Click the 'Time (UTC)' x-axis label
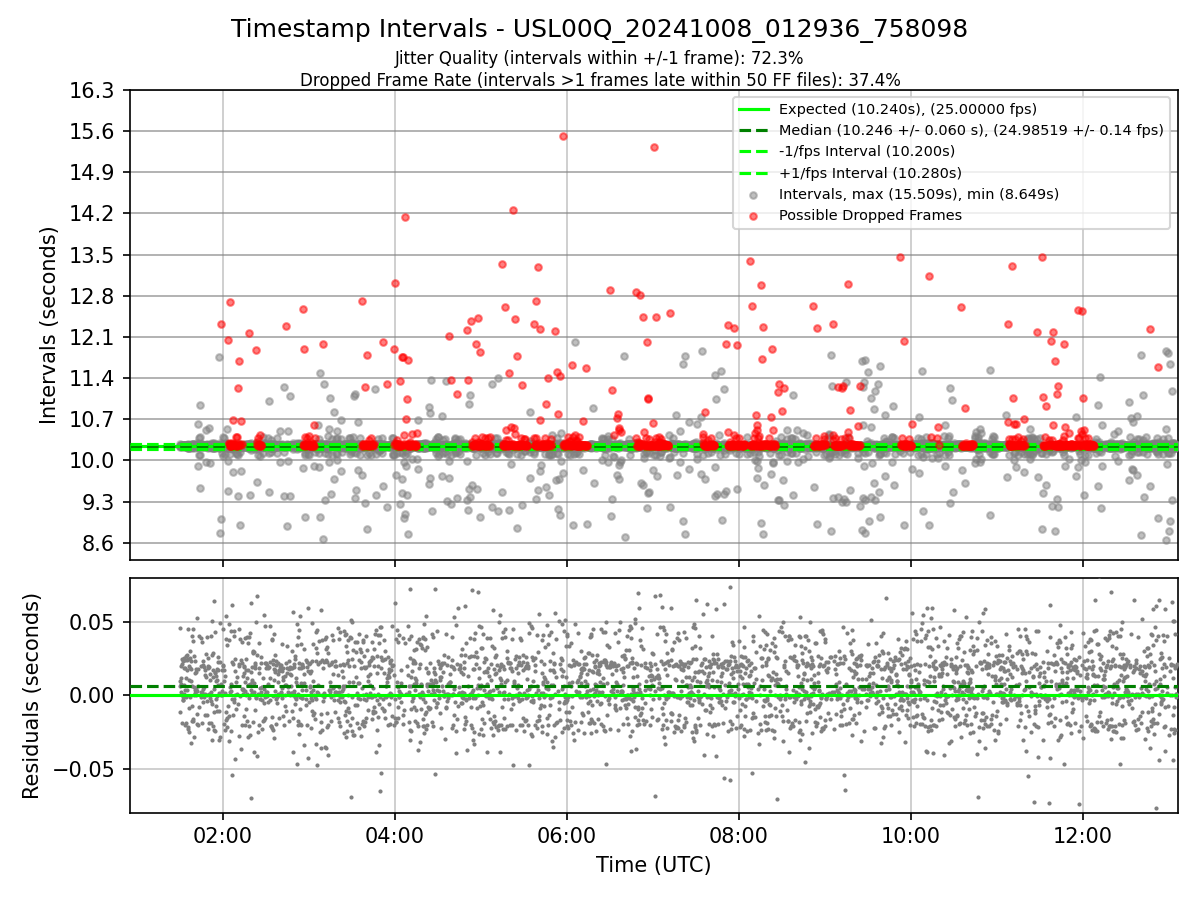The width and height of the screenshot is (1200, 900). [x=653, y=865]
